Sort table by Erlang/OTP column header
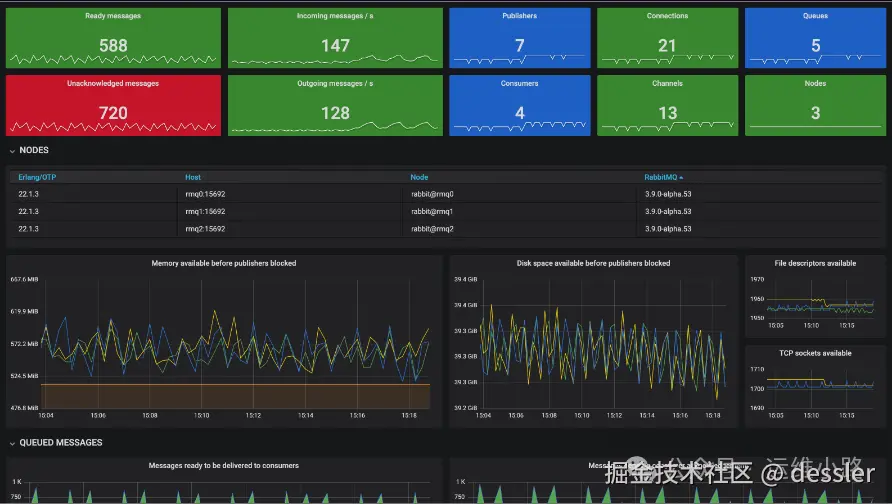Viewport: 892px width, 504px height. coord(37,177)
